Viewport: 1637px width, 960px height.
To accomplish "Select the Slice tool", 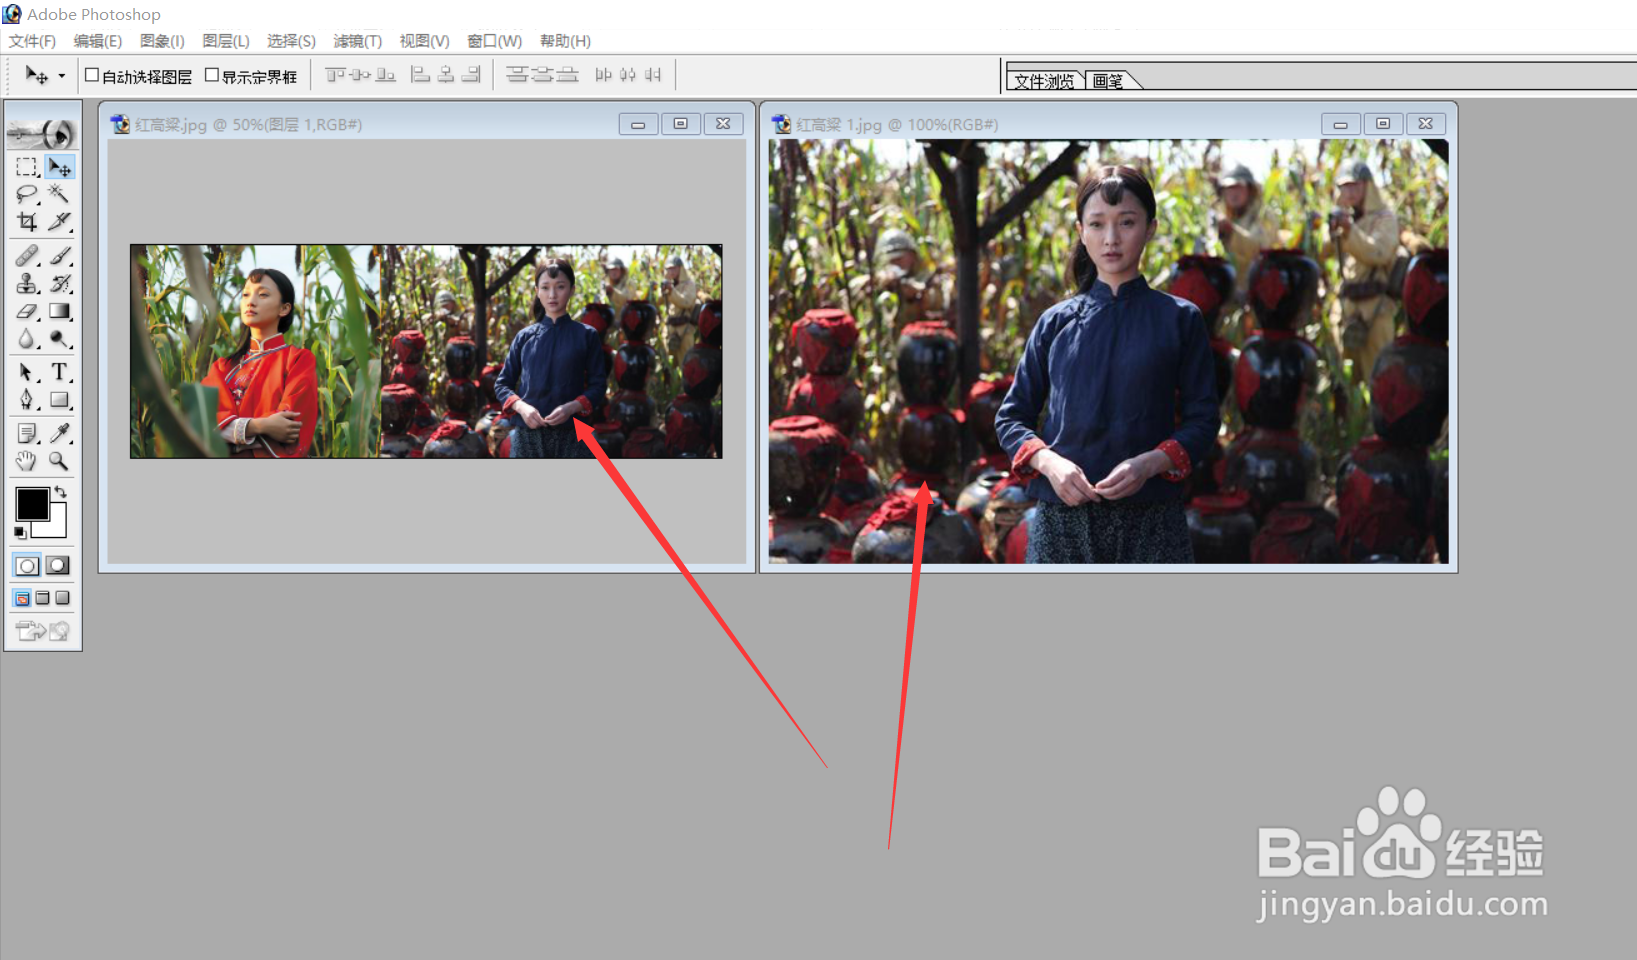I will point(60,221).
